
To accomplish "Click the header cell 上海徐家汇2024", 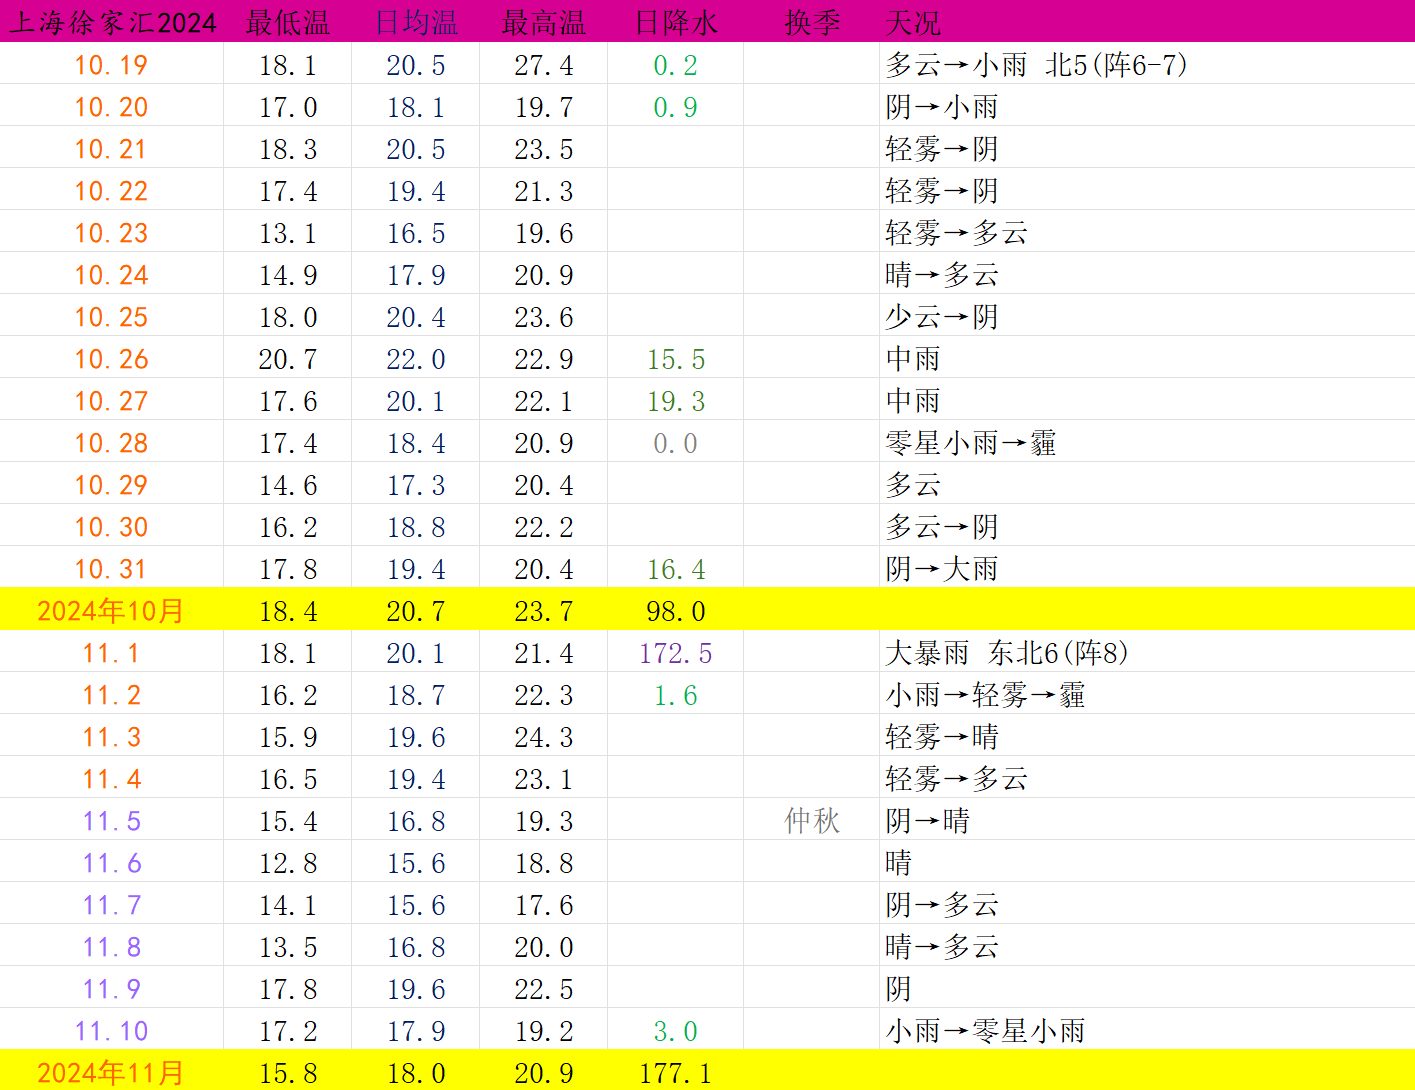I will click(x=112, y=22).
